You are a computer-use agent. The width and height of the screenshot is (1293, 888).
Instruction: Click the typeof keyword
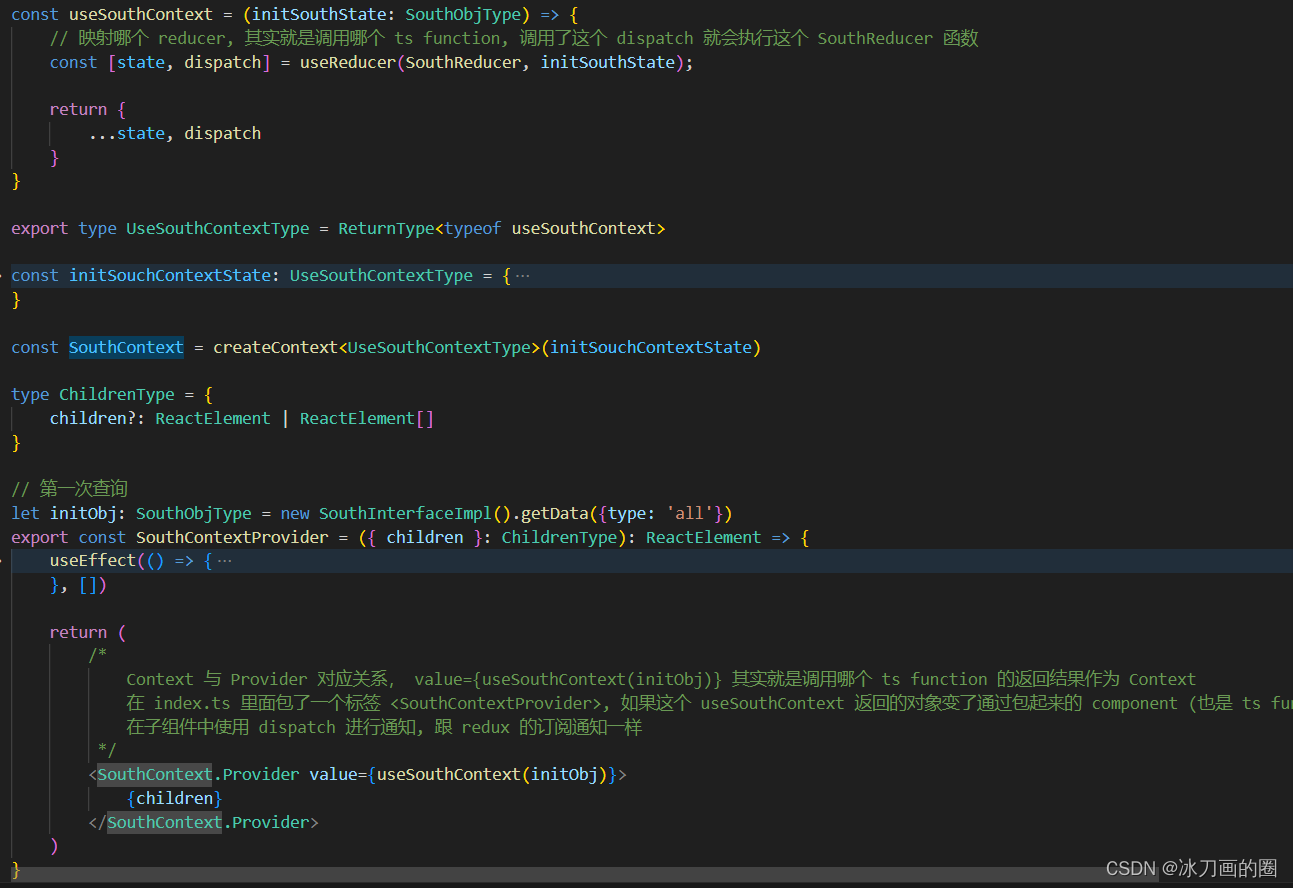click(x=473, y=228)
